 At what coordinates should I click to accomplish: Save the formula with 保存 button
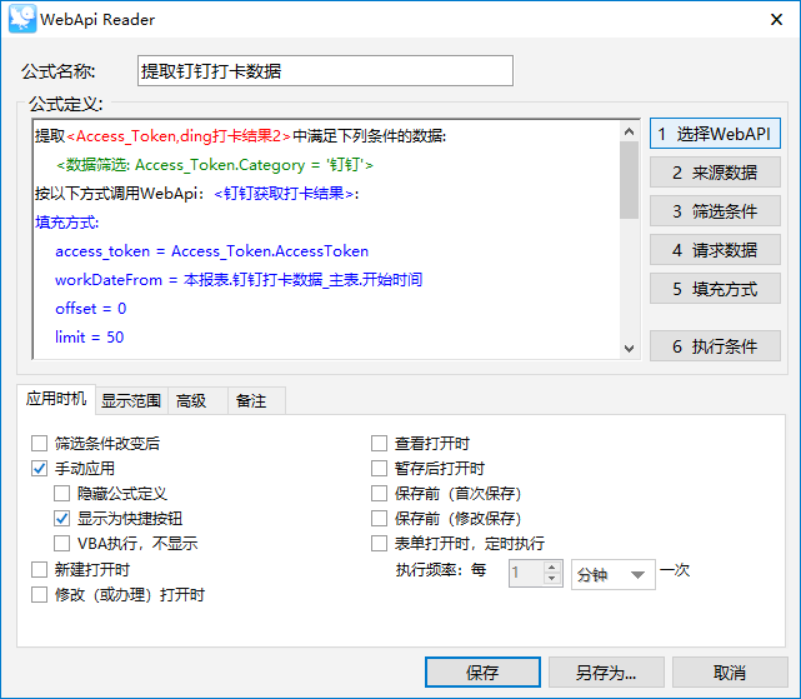pyautogui.click(x=482, y=672)
